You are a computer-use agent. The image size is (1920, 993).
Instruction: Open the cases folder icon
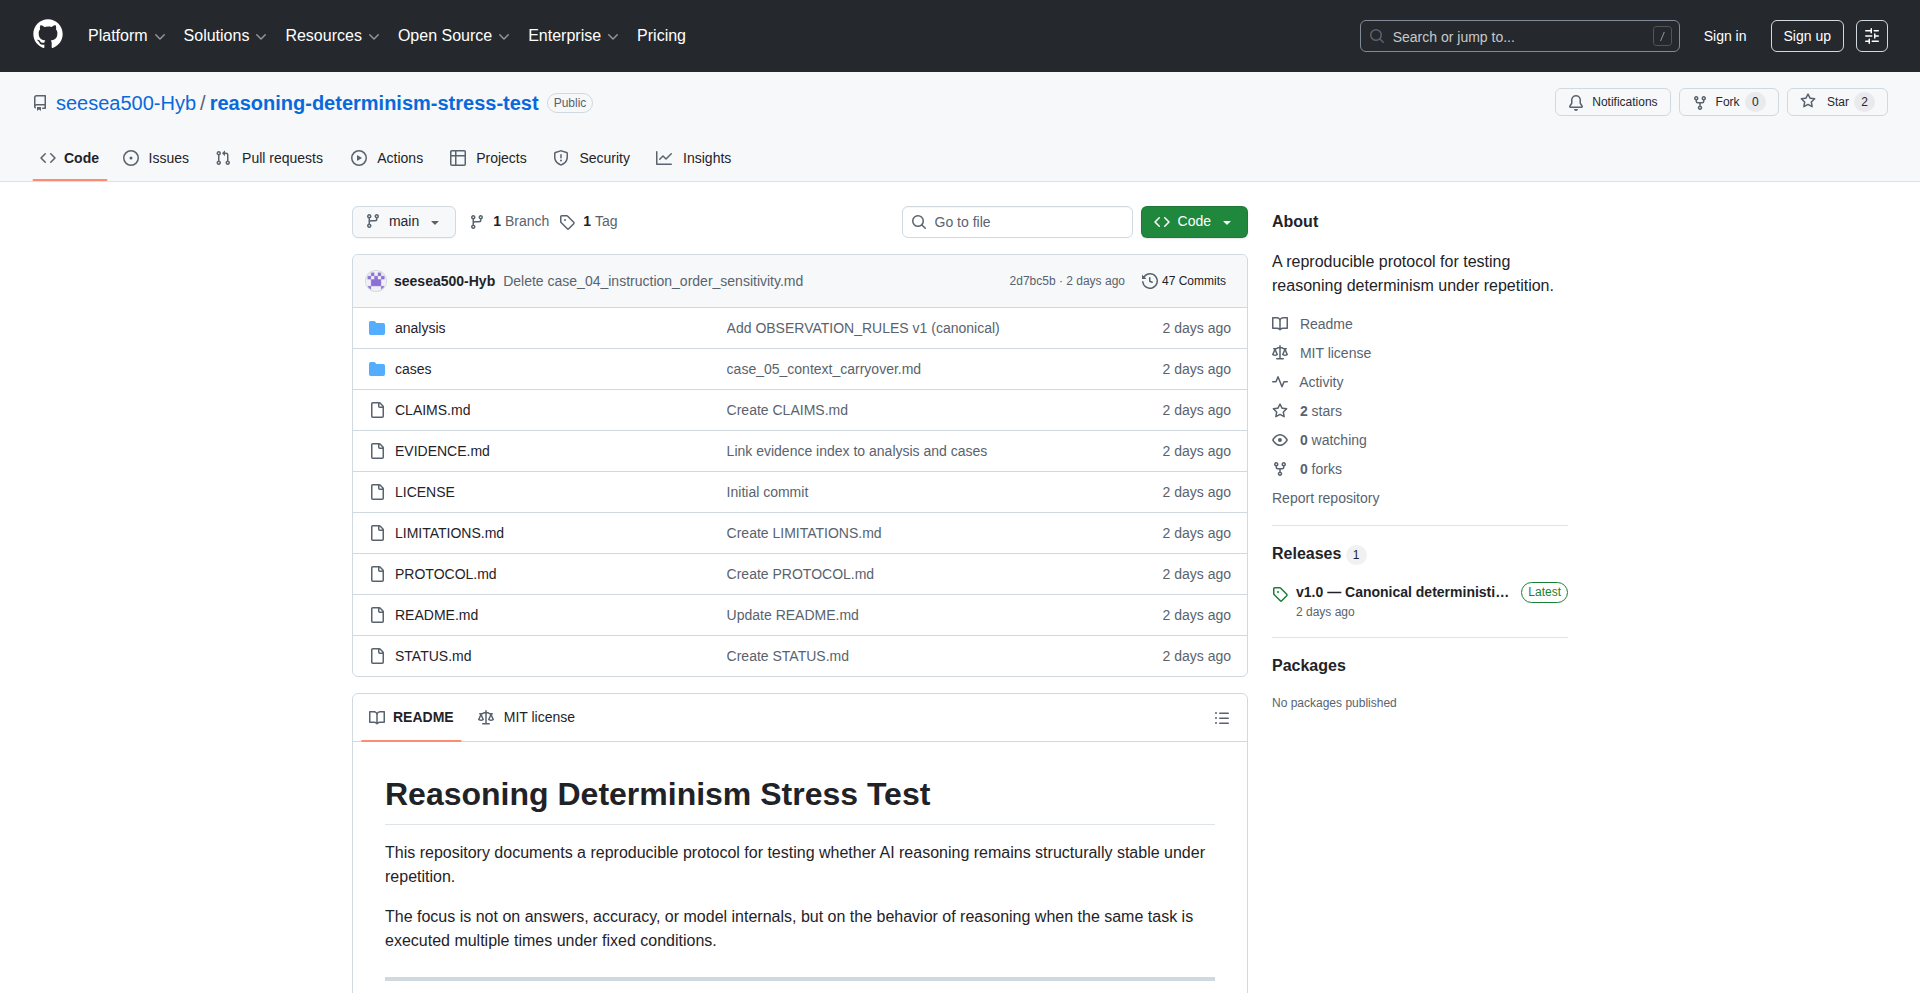click(x=377, y=369)
